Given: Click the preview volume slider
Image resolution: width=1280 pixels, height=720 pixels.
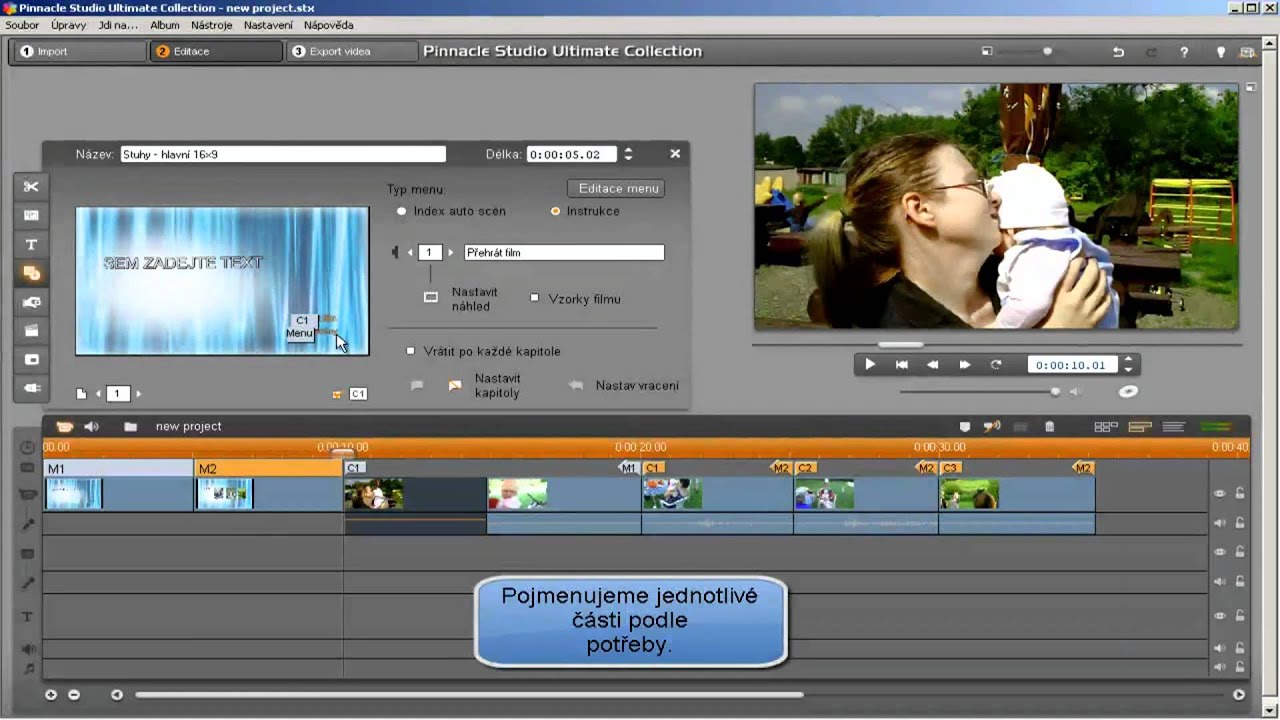Looking at the screenshot, I should click(980, 392).
